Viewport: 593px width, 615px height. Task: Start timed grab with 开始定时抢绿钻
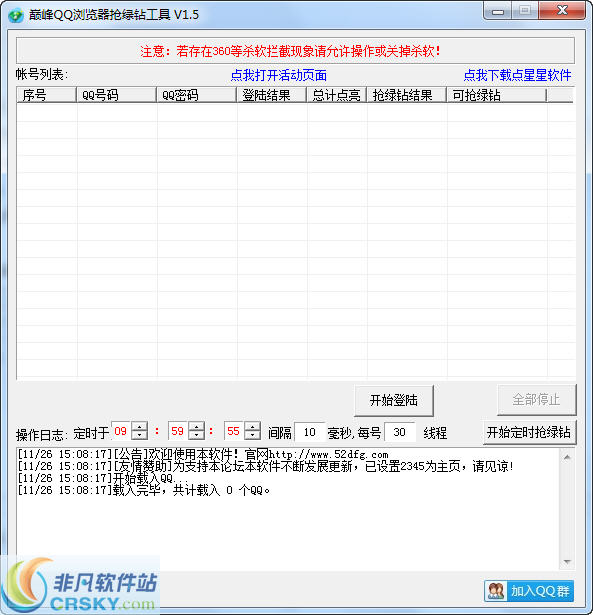[x=529, y=432]
